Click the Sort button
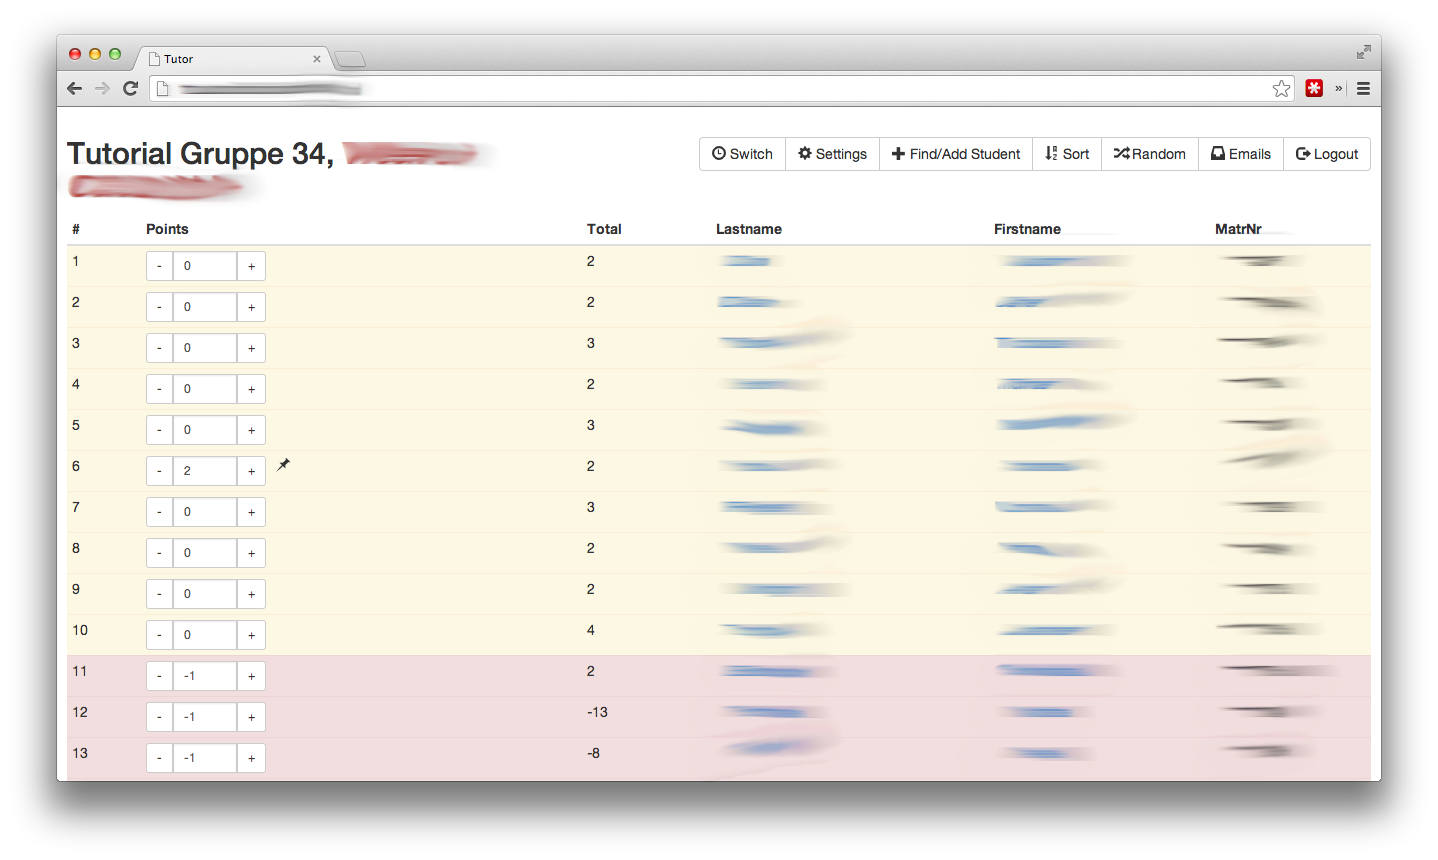 1067,154
